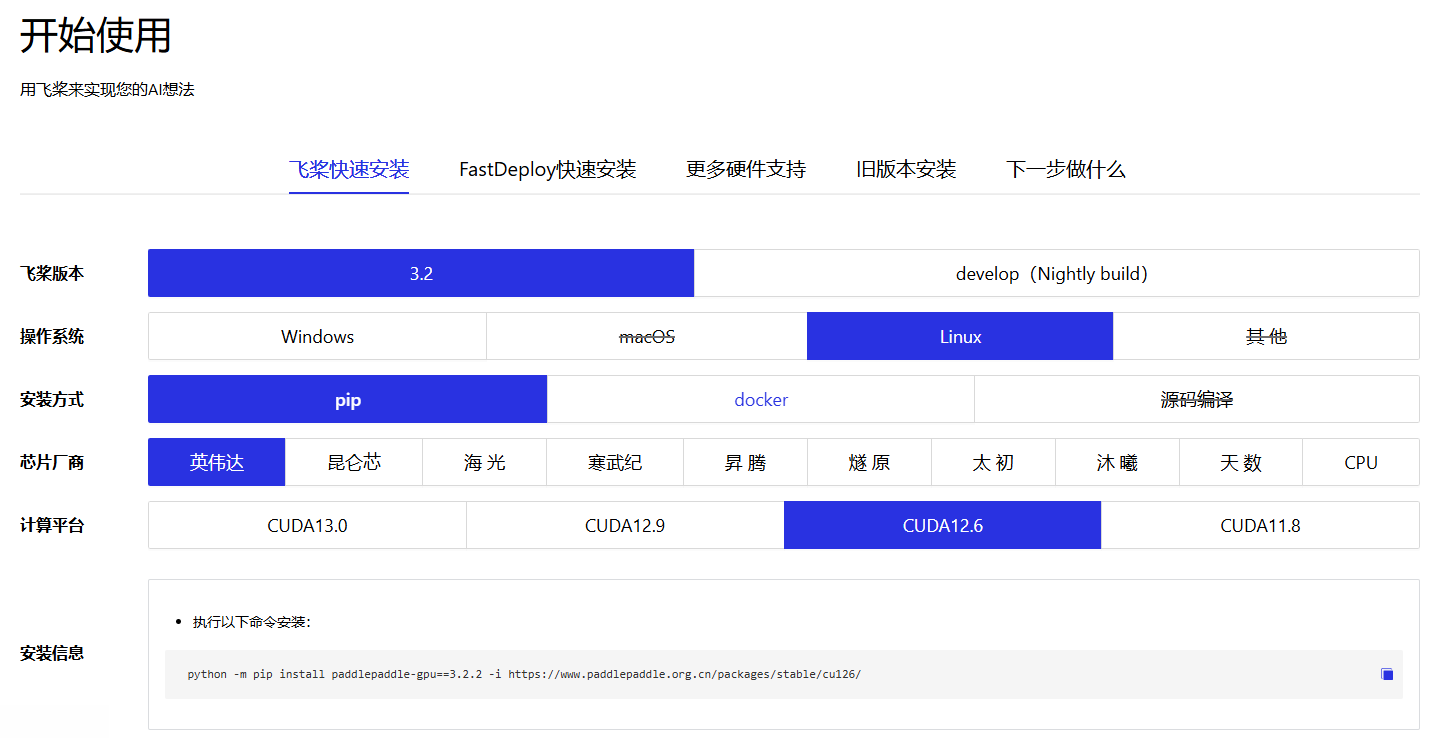Select CPU as chip option

1361,462
